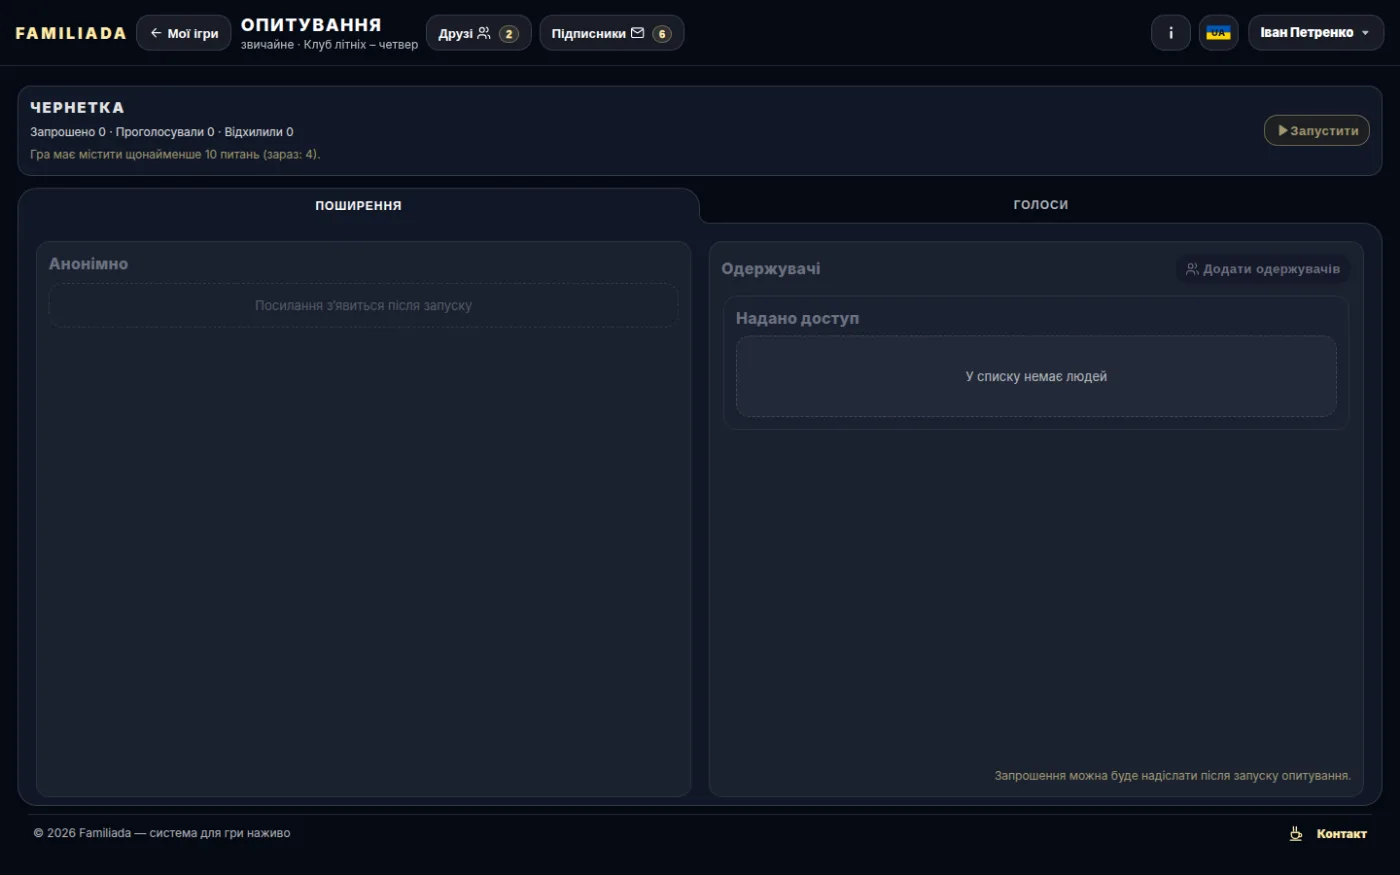Switch to the ПОШИРЕННЯ tab
Image resolution: width=1400 pixels, height=875 pixels.
coord(358,205)
